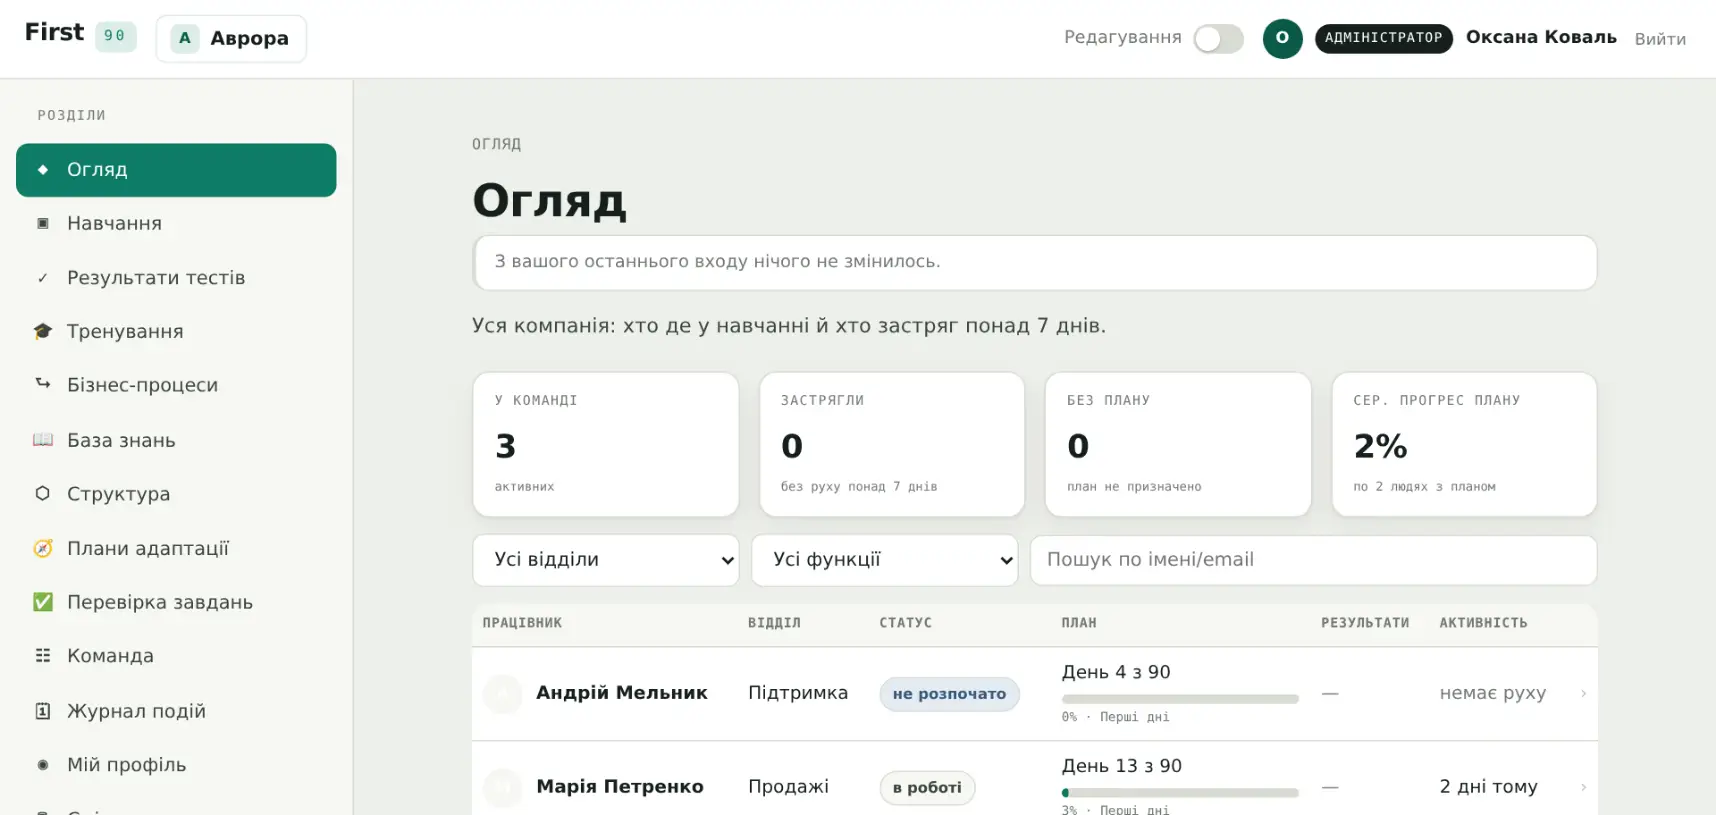Image resolution: width=1716 pixels, height=815 pixels.
Task: Click the Без плану stat card
Action: (1178, 444)
